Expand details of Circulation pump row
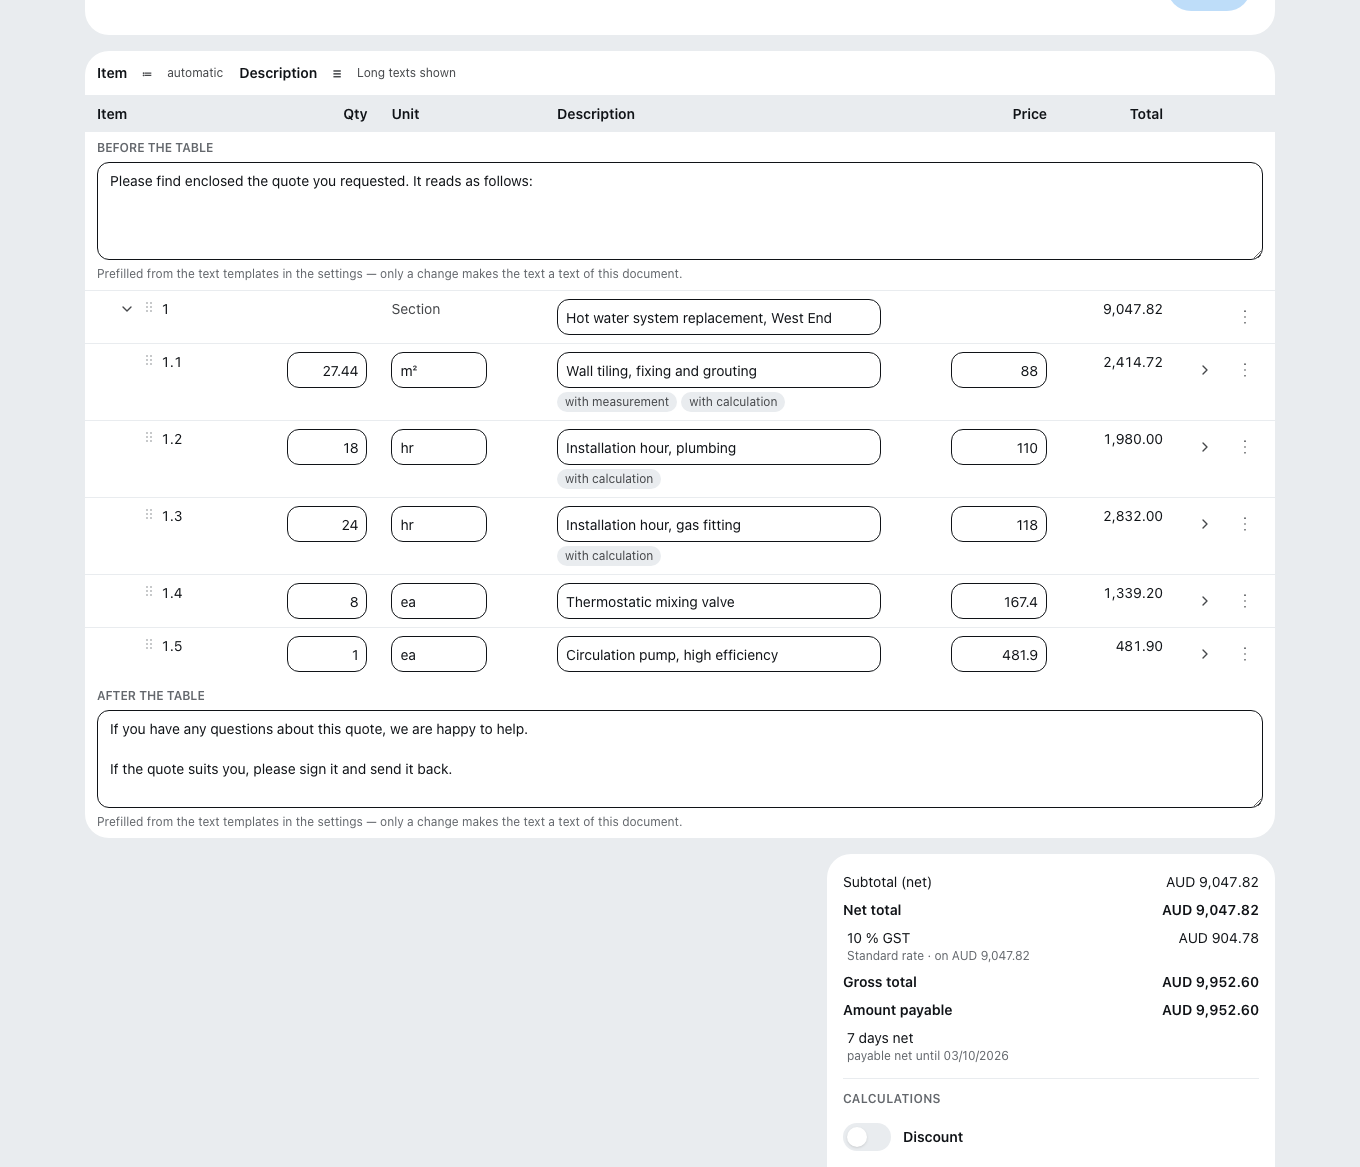The height and width of the screenshot is (1167, 1360). click(1205, 654)
